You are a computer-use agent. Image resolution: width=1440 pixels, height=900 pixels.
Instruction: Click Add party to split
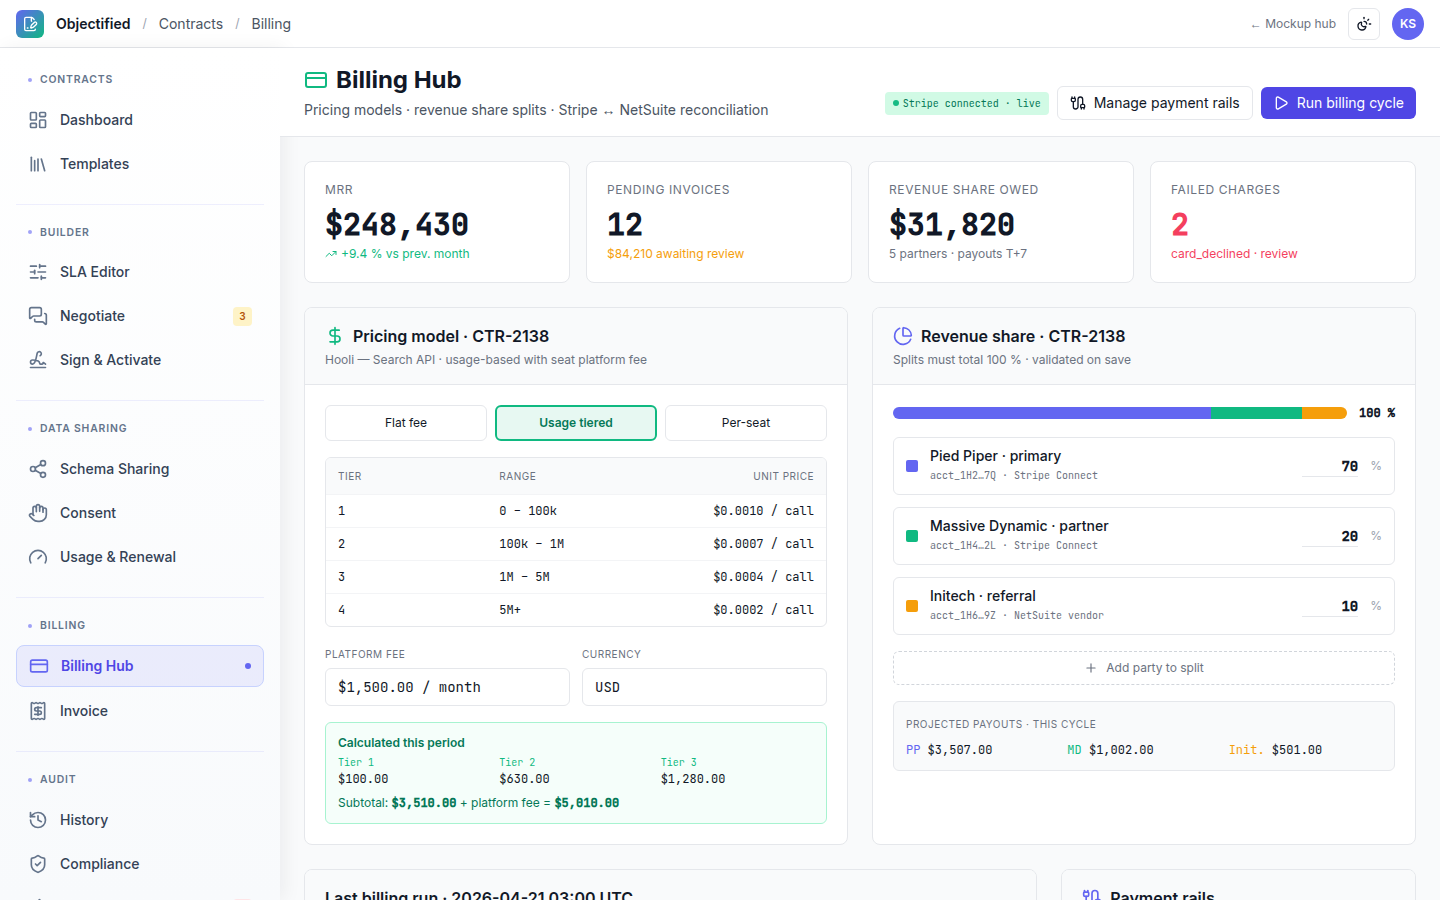point(1144,668)
